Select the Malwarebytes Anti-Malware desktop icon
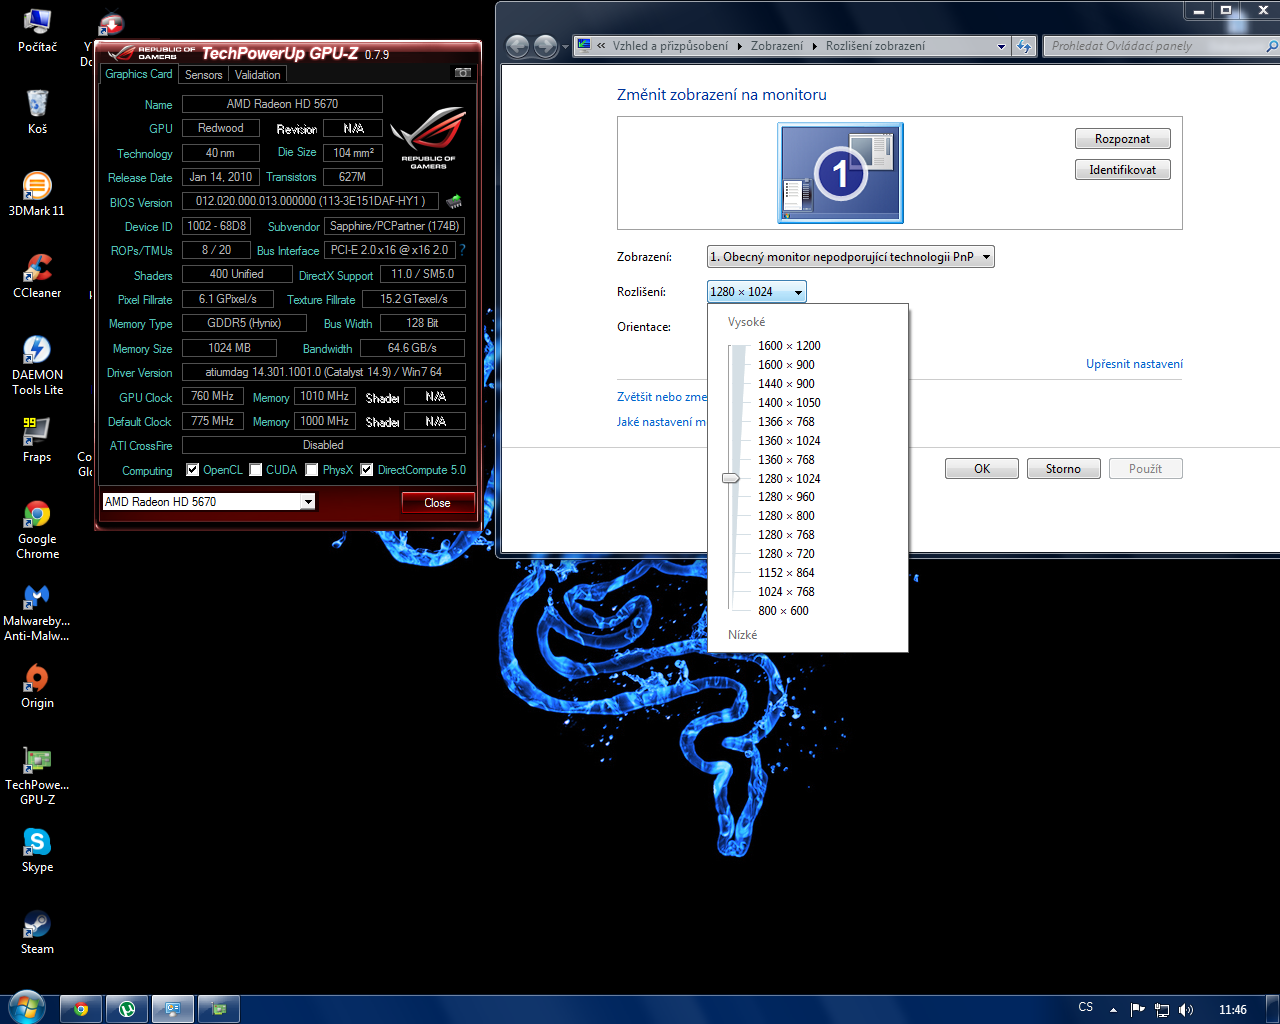Screen dimensions: 1280x1024 pos(37,611)
